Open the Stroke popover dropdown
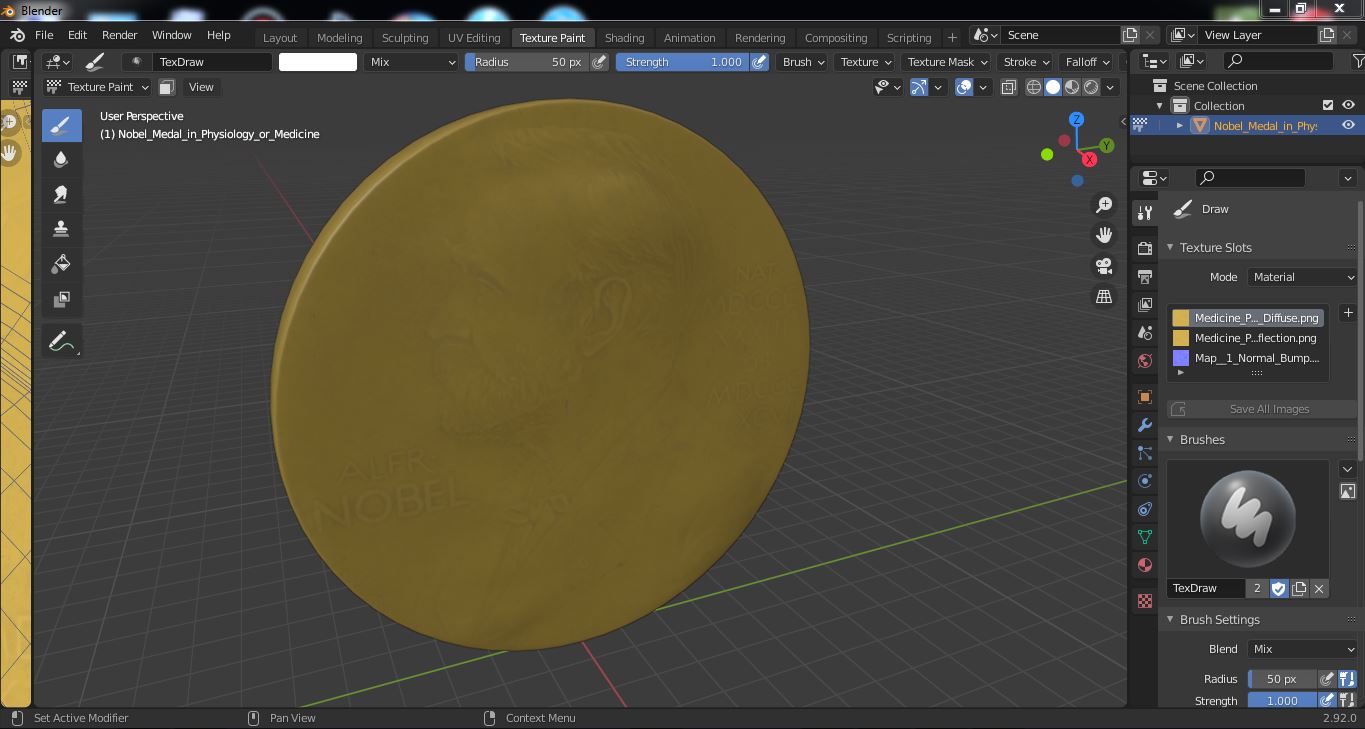Image resolution: width=1365 pixels, height=729 pixels. [x=1026, y=62]
